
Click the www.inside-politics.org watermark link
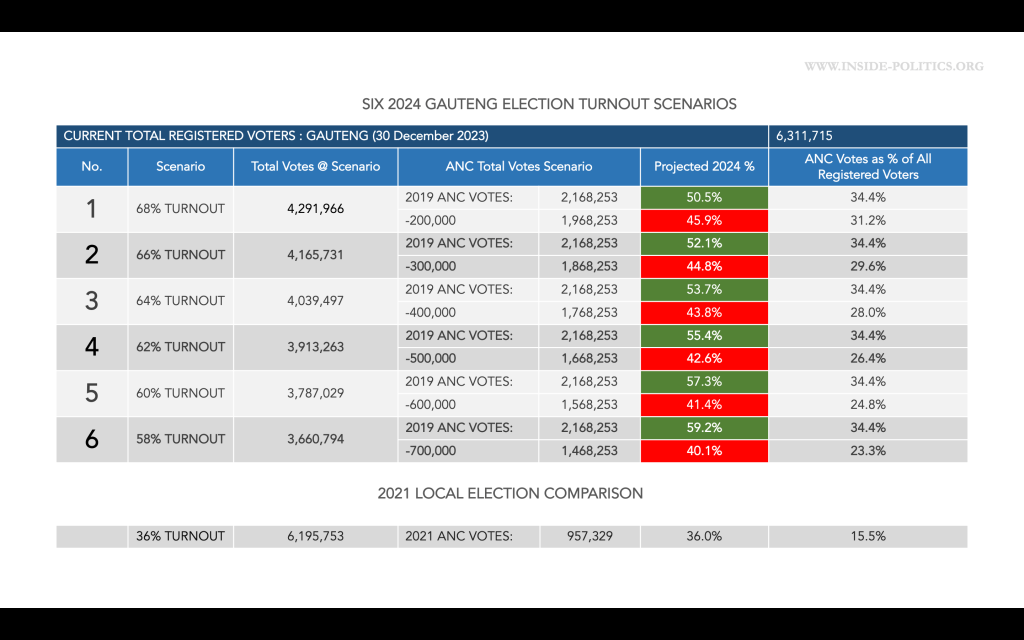click(x=893, y=67)
